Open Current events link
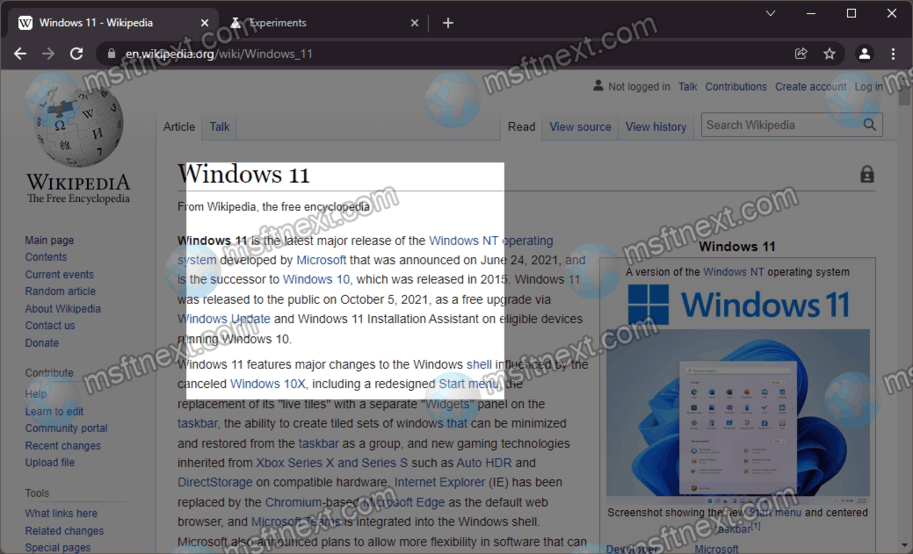The image size is (913, 554). coord(59,274)
